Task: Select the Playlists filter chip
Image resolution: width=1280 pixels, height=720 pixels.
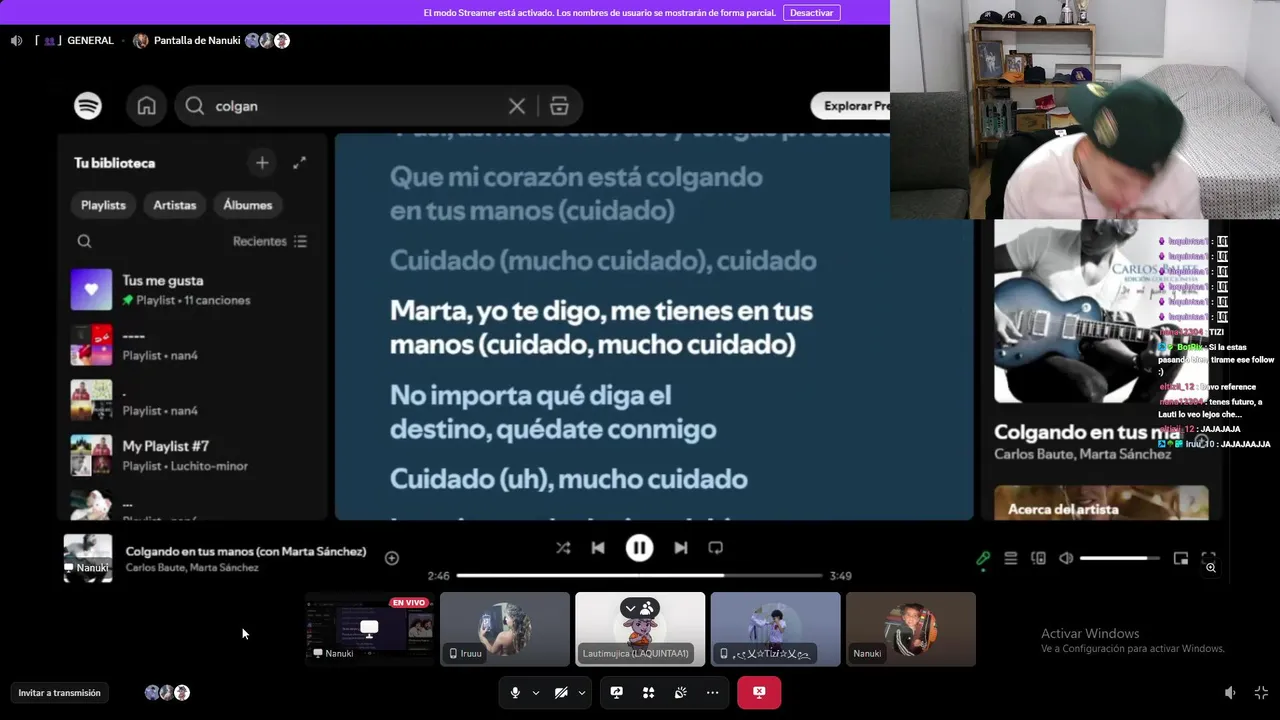Action: tap(103, 205)
